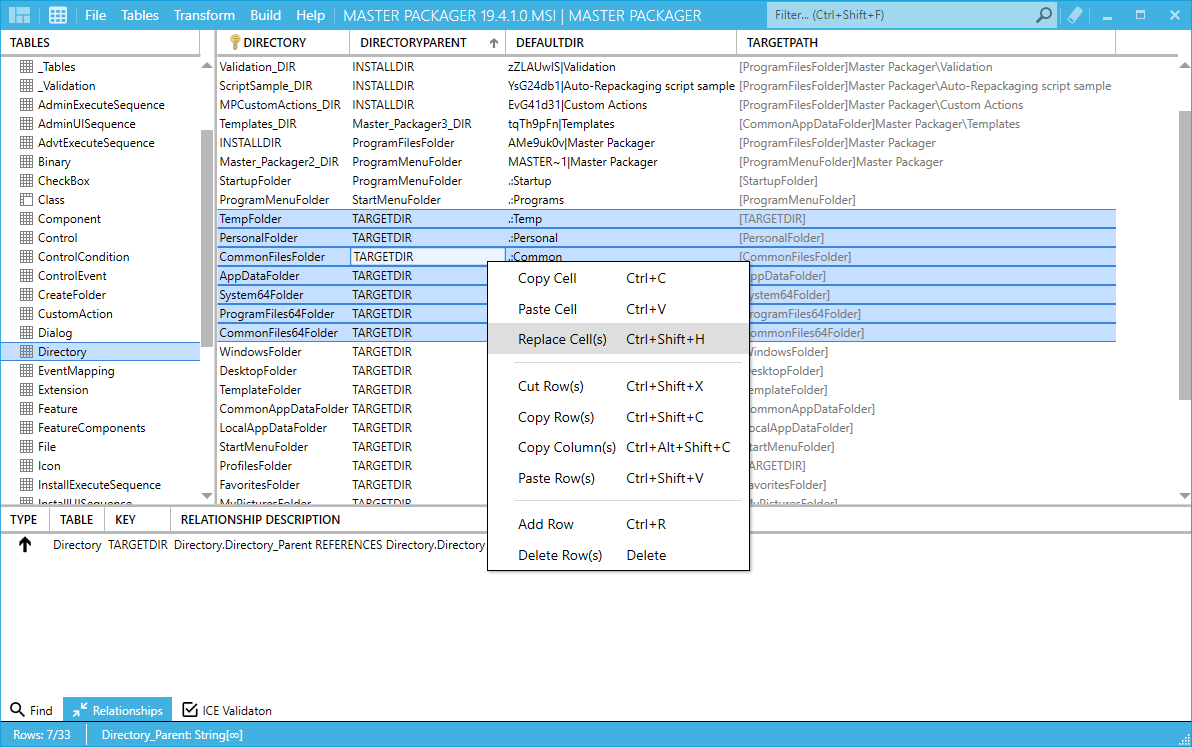Switch to the Relationships tab
The width and height of the screenshot is (1192, 747).
(x=118, y=711)
